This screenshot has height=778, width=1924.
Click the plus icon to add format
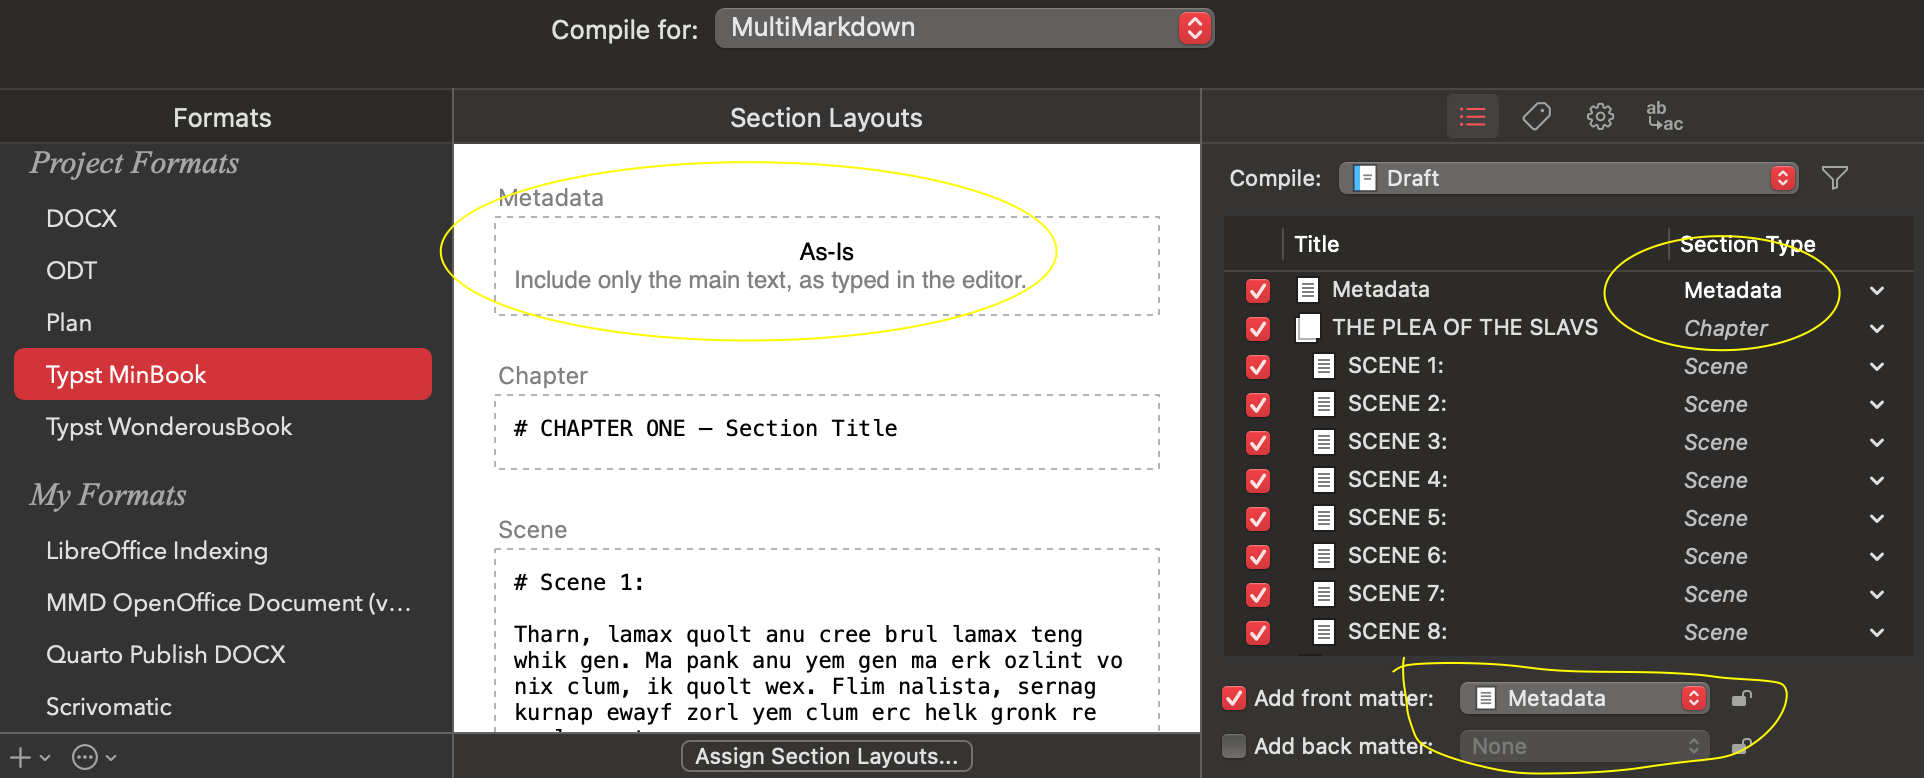click(20, 758)
